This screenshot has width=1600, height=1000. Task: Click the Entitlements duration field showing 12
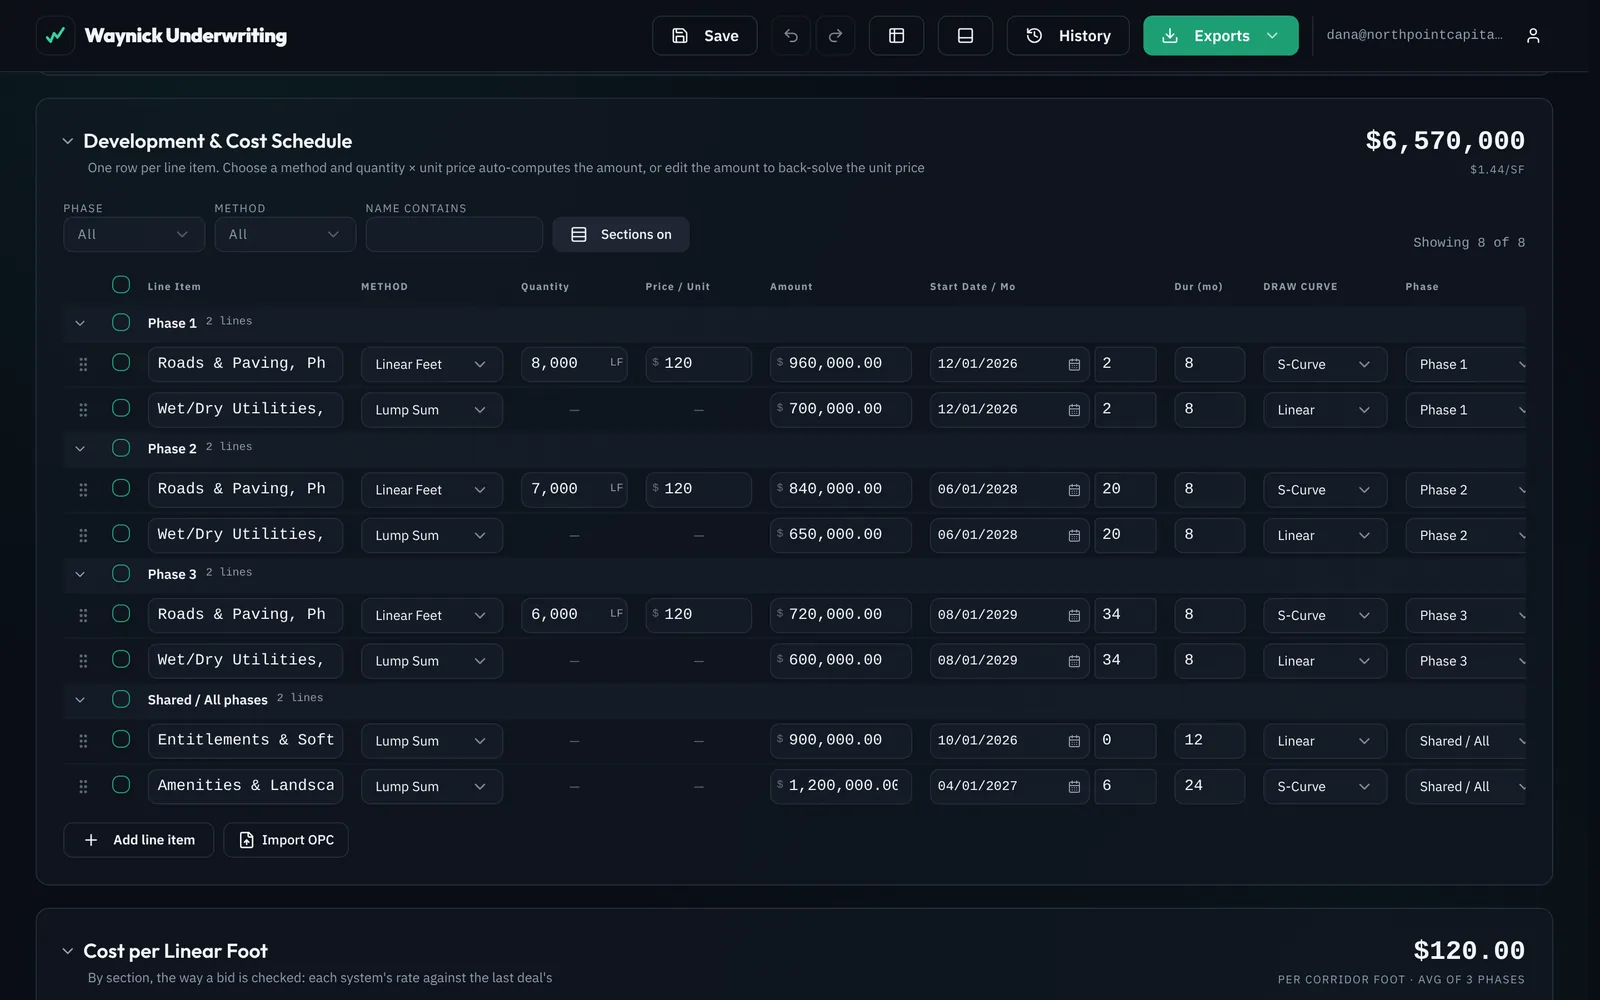tap(1209, 740)
